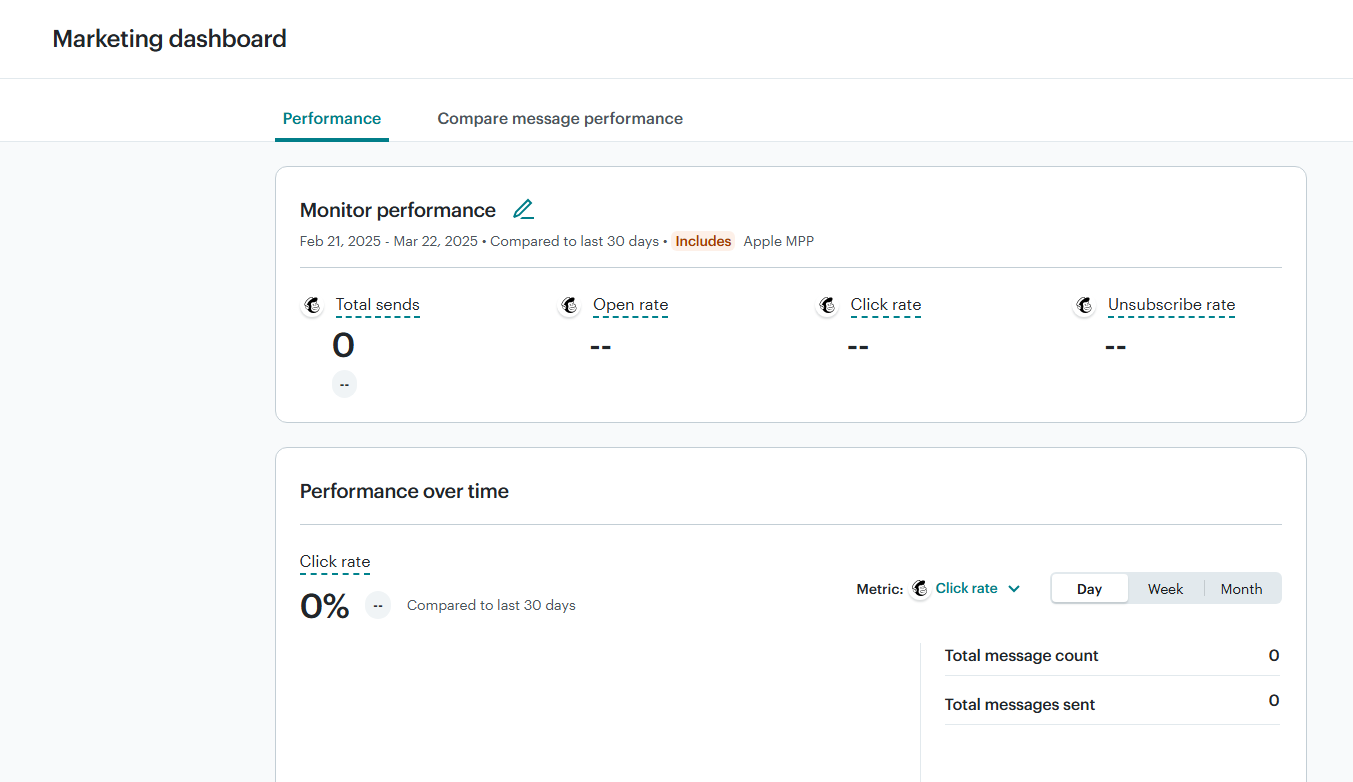The height and width of the screenshot is (782, 1353).
Task: Click the change badge beside 0%
Action: (x=378, y=605)
